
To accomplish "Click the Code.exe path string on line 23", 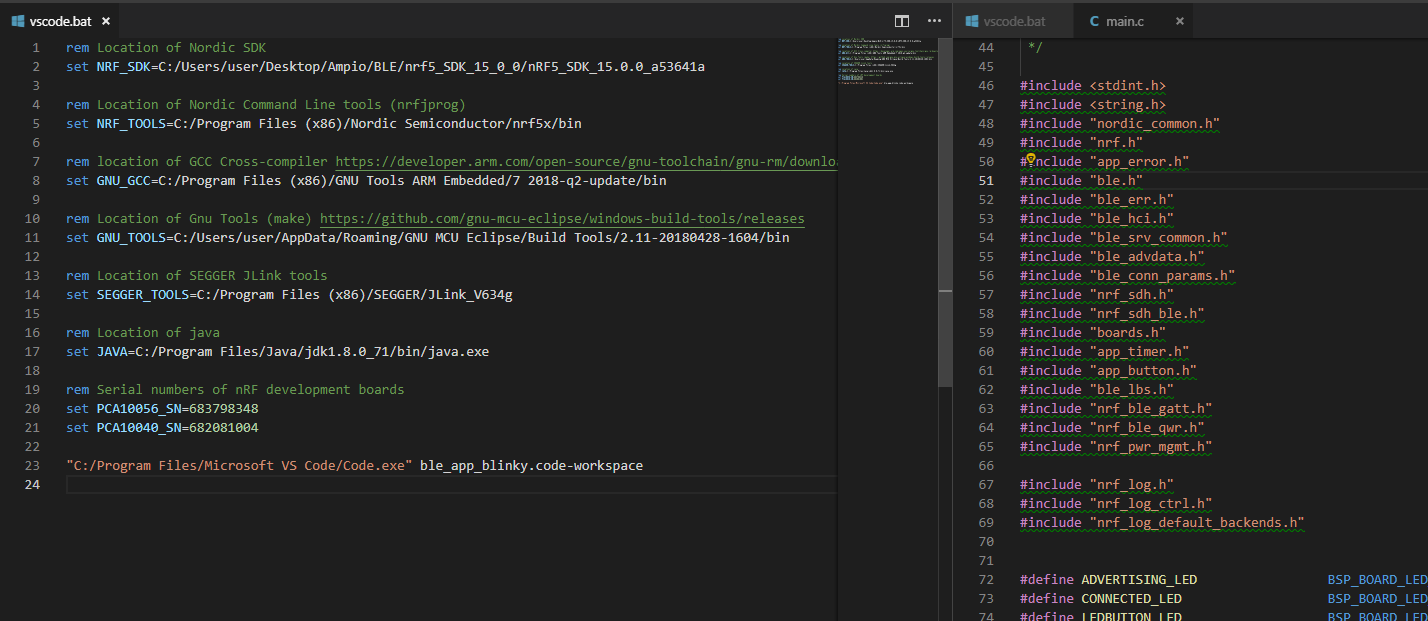I will [239, 465].
